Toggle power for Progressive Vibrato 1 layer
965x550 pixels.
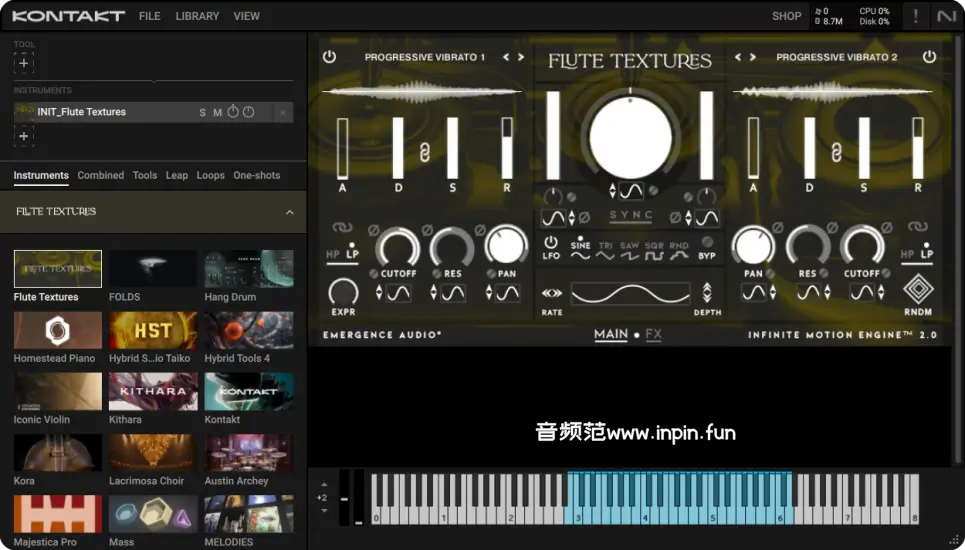tap(329, 57)
